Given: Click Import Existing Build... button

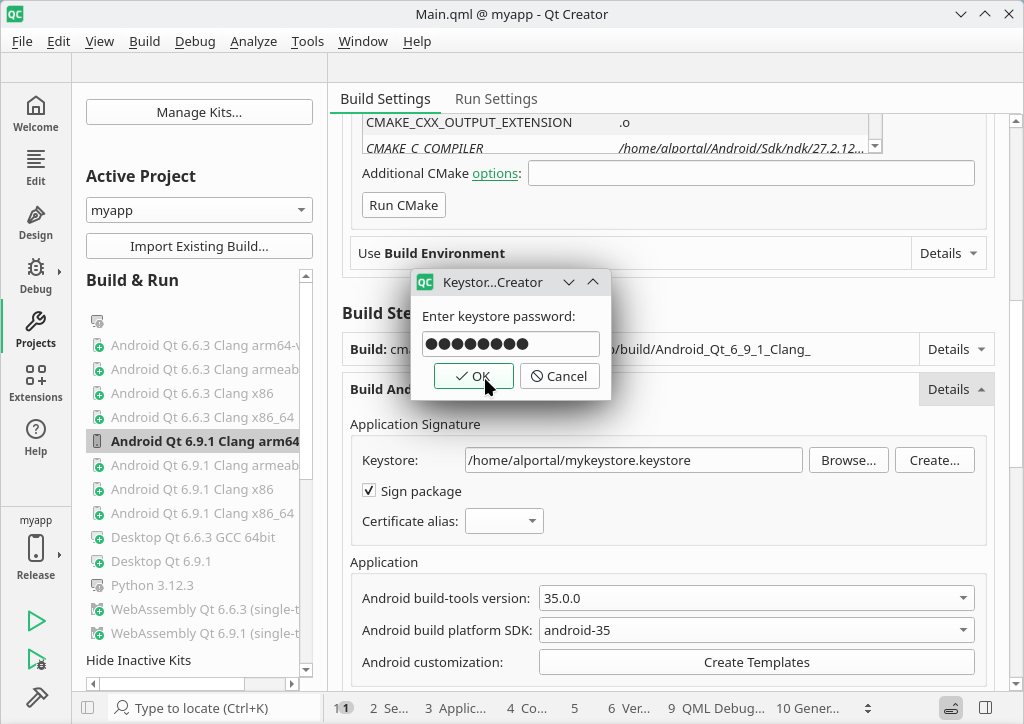Looking at the screenshot, I should (x=199, y=246).
